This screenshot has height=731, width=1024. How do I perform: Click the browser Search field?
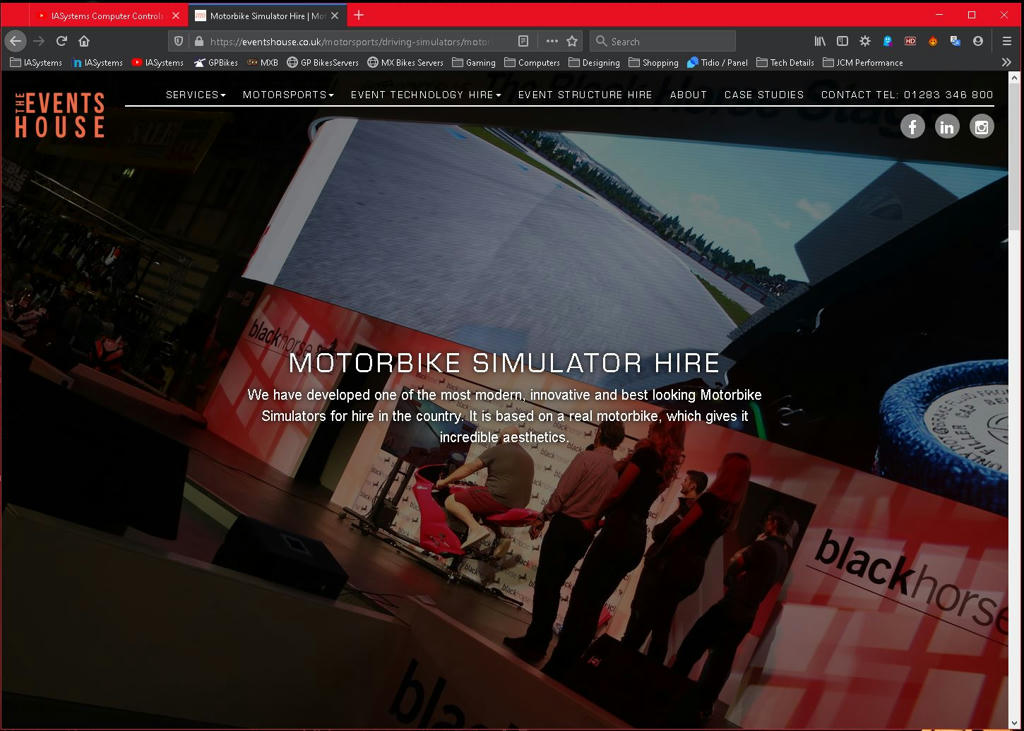(663, 41)
